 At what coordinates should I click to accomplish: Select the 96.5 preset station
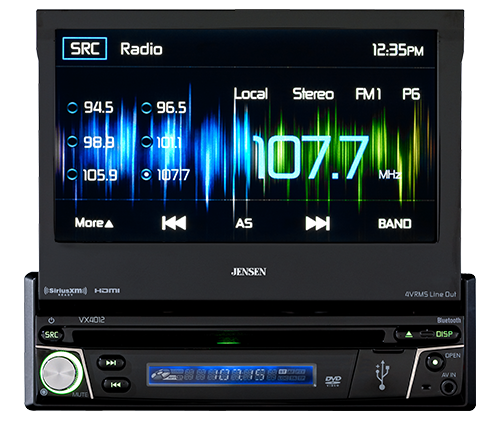point(164,108)
